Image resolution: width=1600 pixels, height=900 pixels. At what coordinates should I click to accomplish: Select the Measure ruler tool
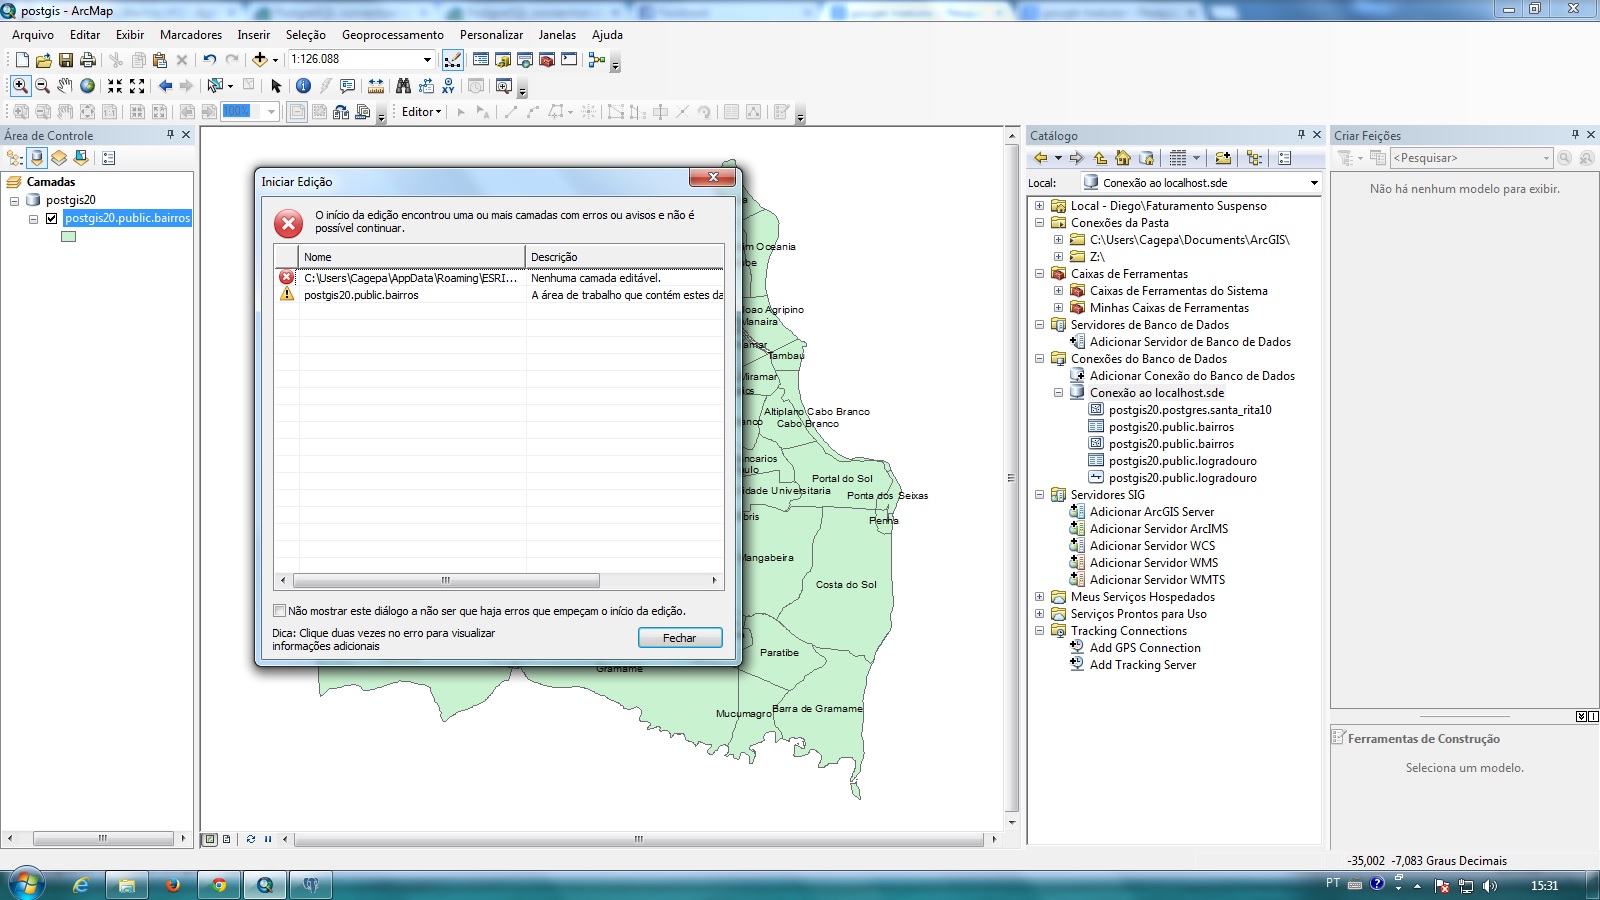click(376, 86)
